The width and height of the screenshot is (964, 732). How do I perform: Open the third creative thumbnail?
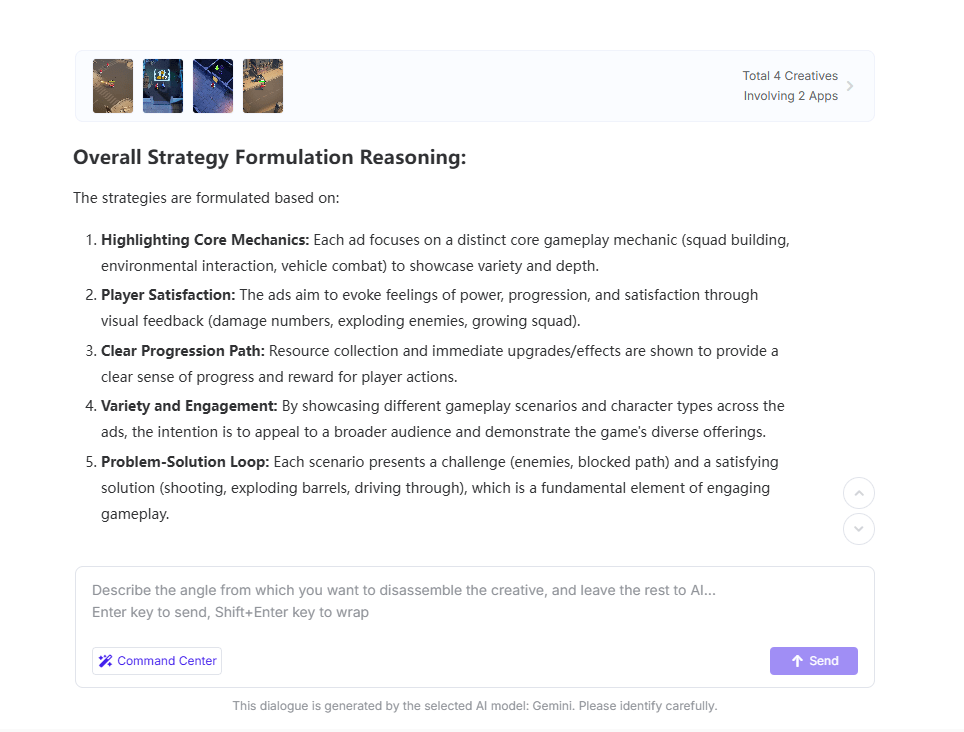(213, 86)
